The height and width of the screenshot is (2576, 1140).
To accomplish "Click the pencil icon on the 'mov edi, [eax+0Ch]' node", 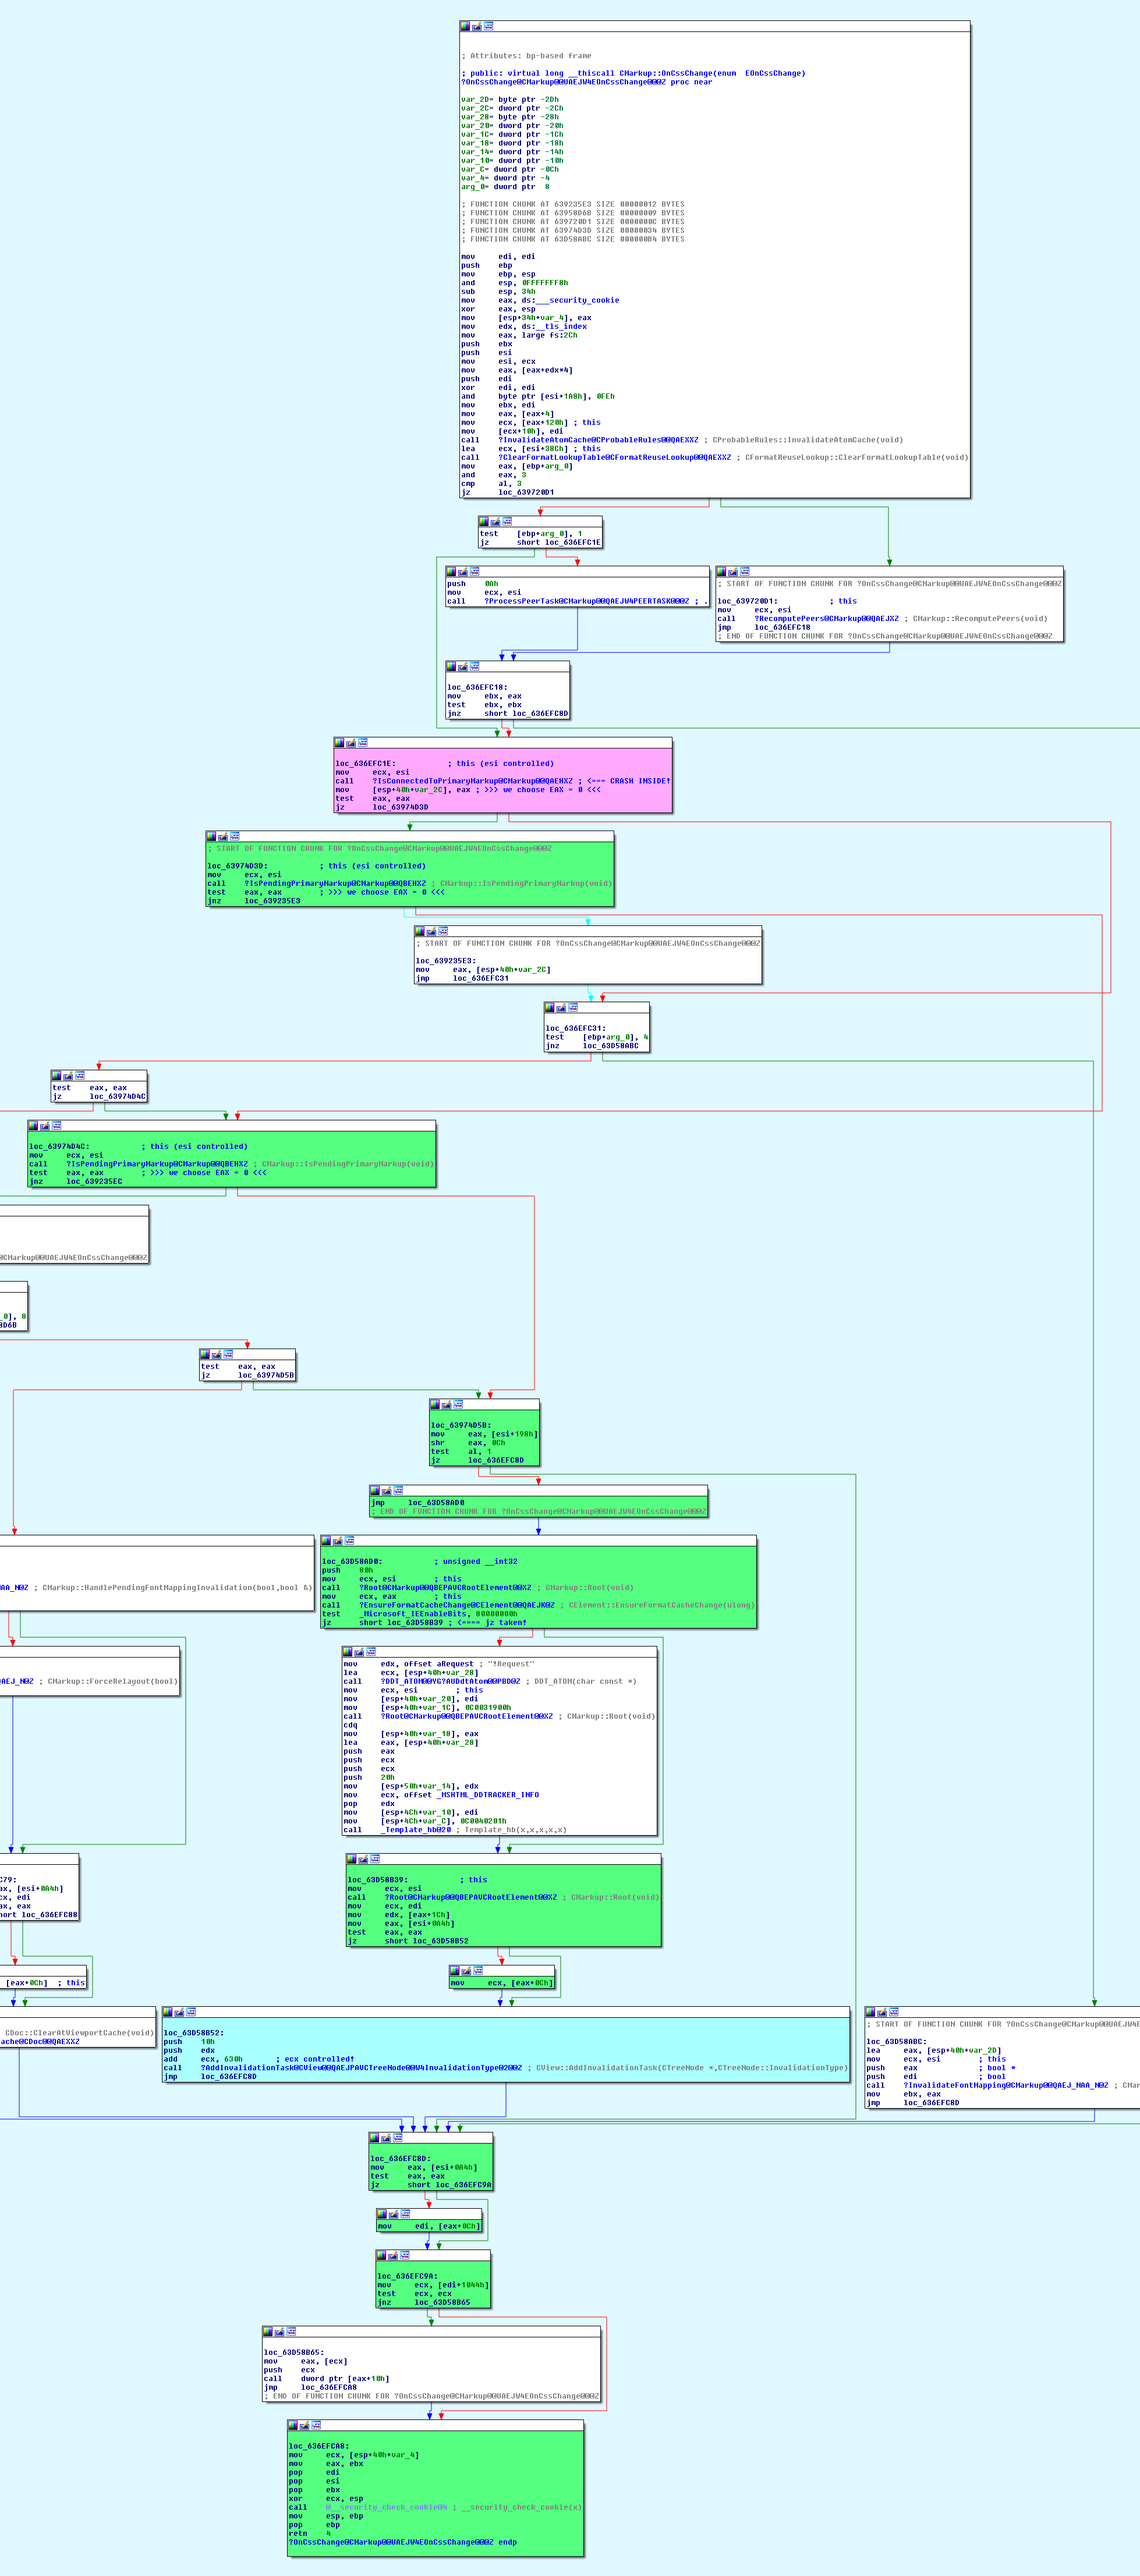I will point(393,2214).
